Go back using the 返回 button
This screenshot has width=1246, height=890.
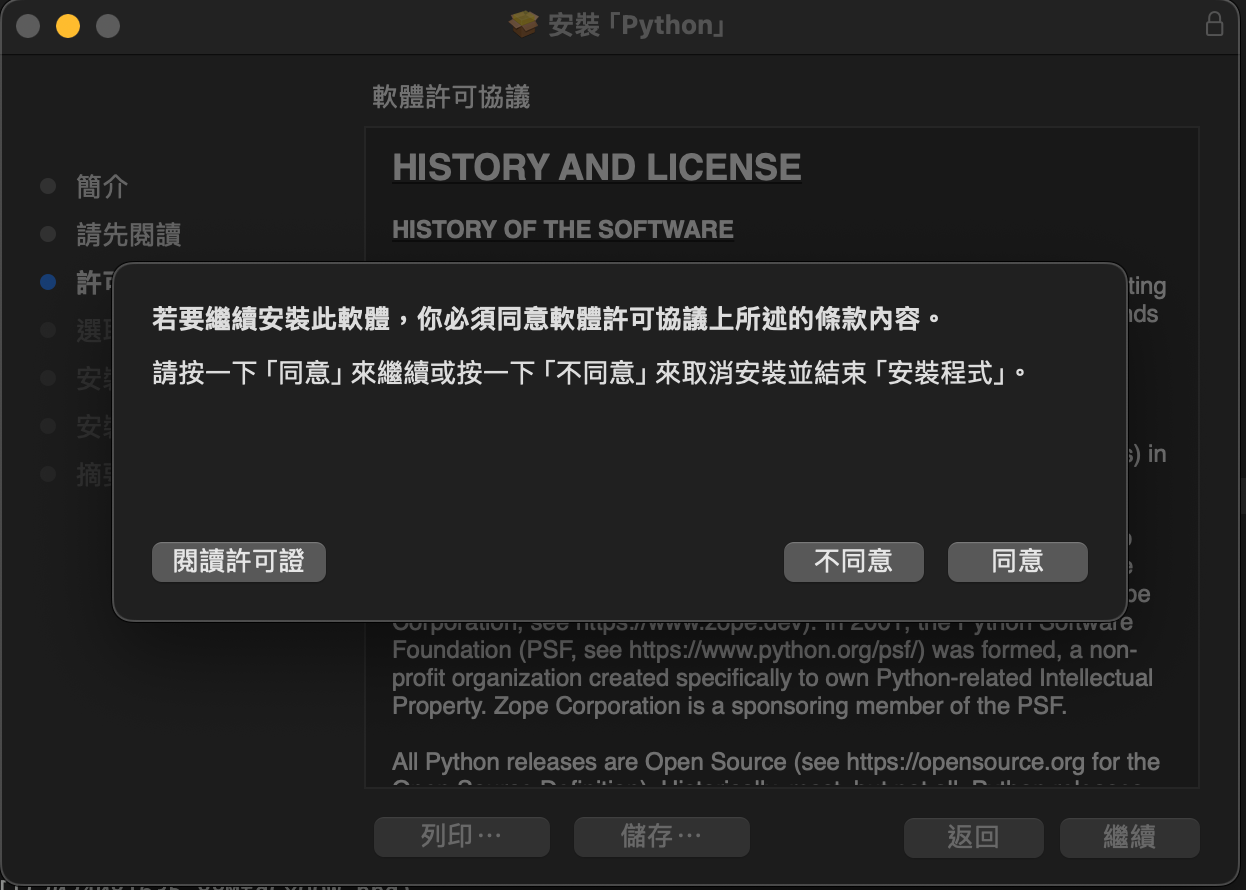[x=973, y=837]
